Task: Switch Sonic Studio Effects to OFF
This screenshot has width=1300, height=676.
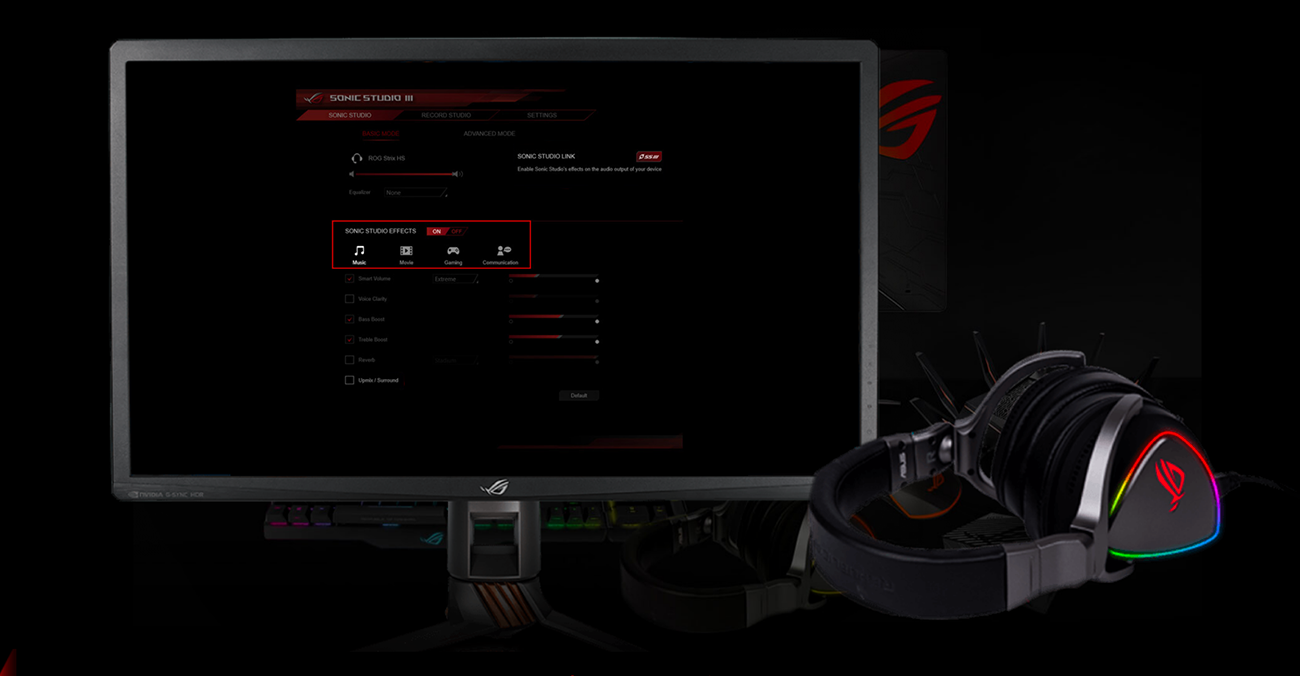Action: pos(457,231)
